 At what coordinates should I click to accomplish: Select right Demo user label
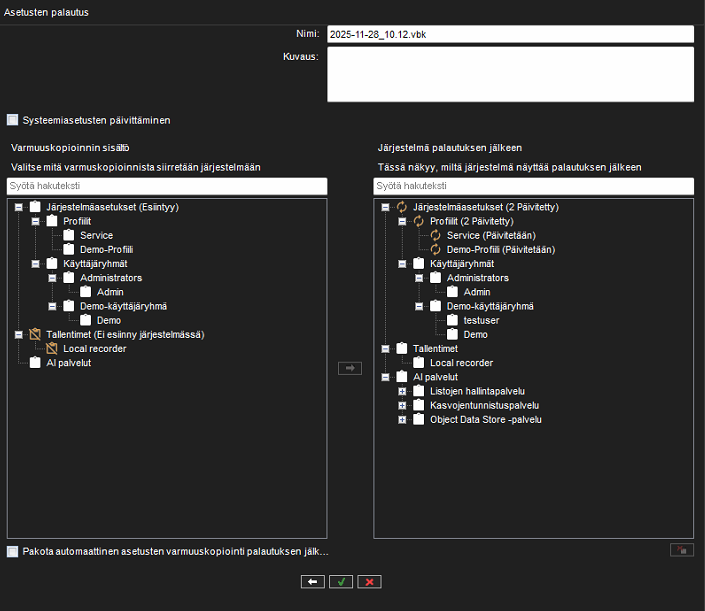(475, 335)
